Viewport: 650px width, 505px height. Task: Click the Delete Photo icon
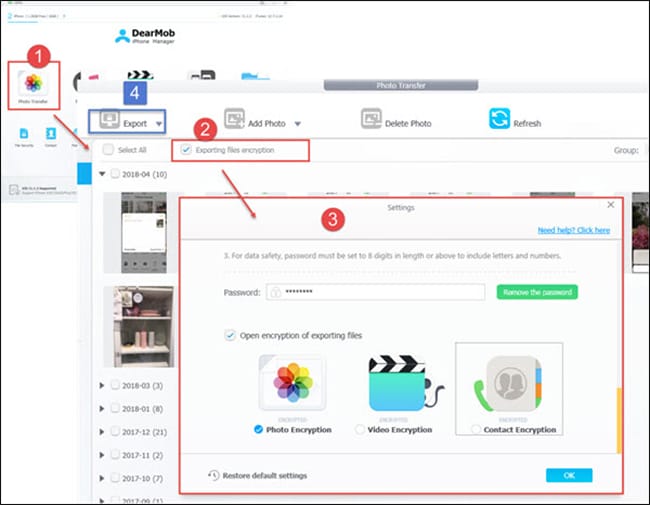[371, 119]
